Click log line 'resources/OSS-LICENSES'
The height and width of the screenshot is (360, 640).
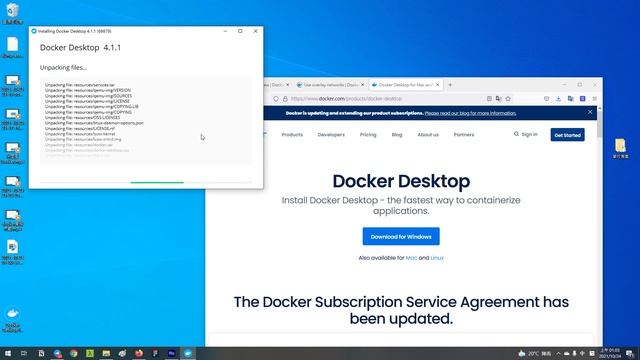[82, 118]
